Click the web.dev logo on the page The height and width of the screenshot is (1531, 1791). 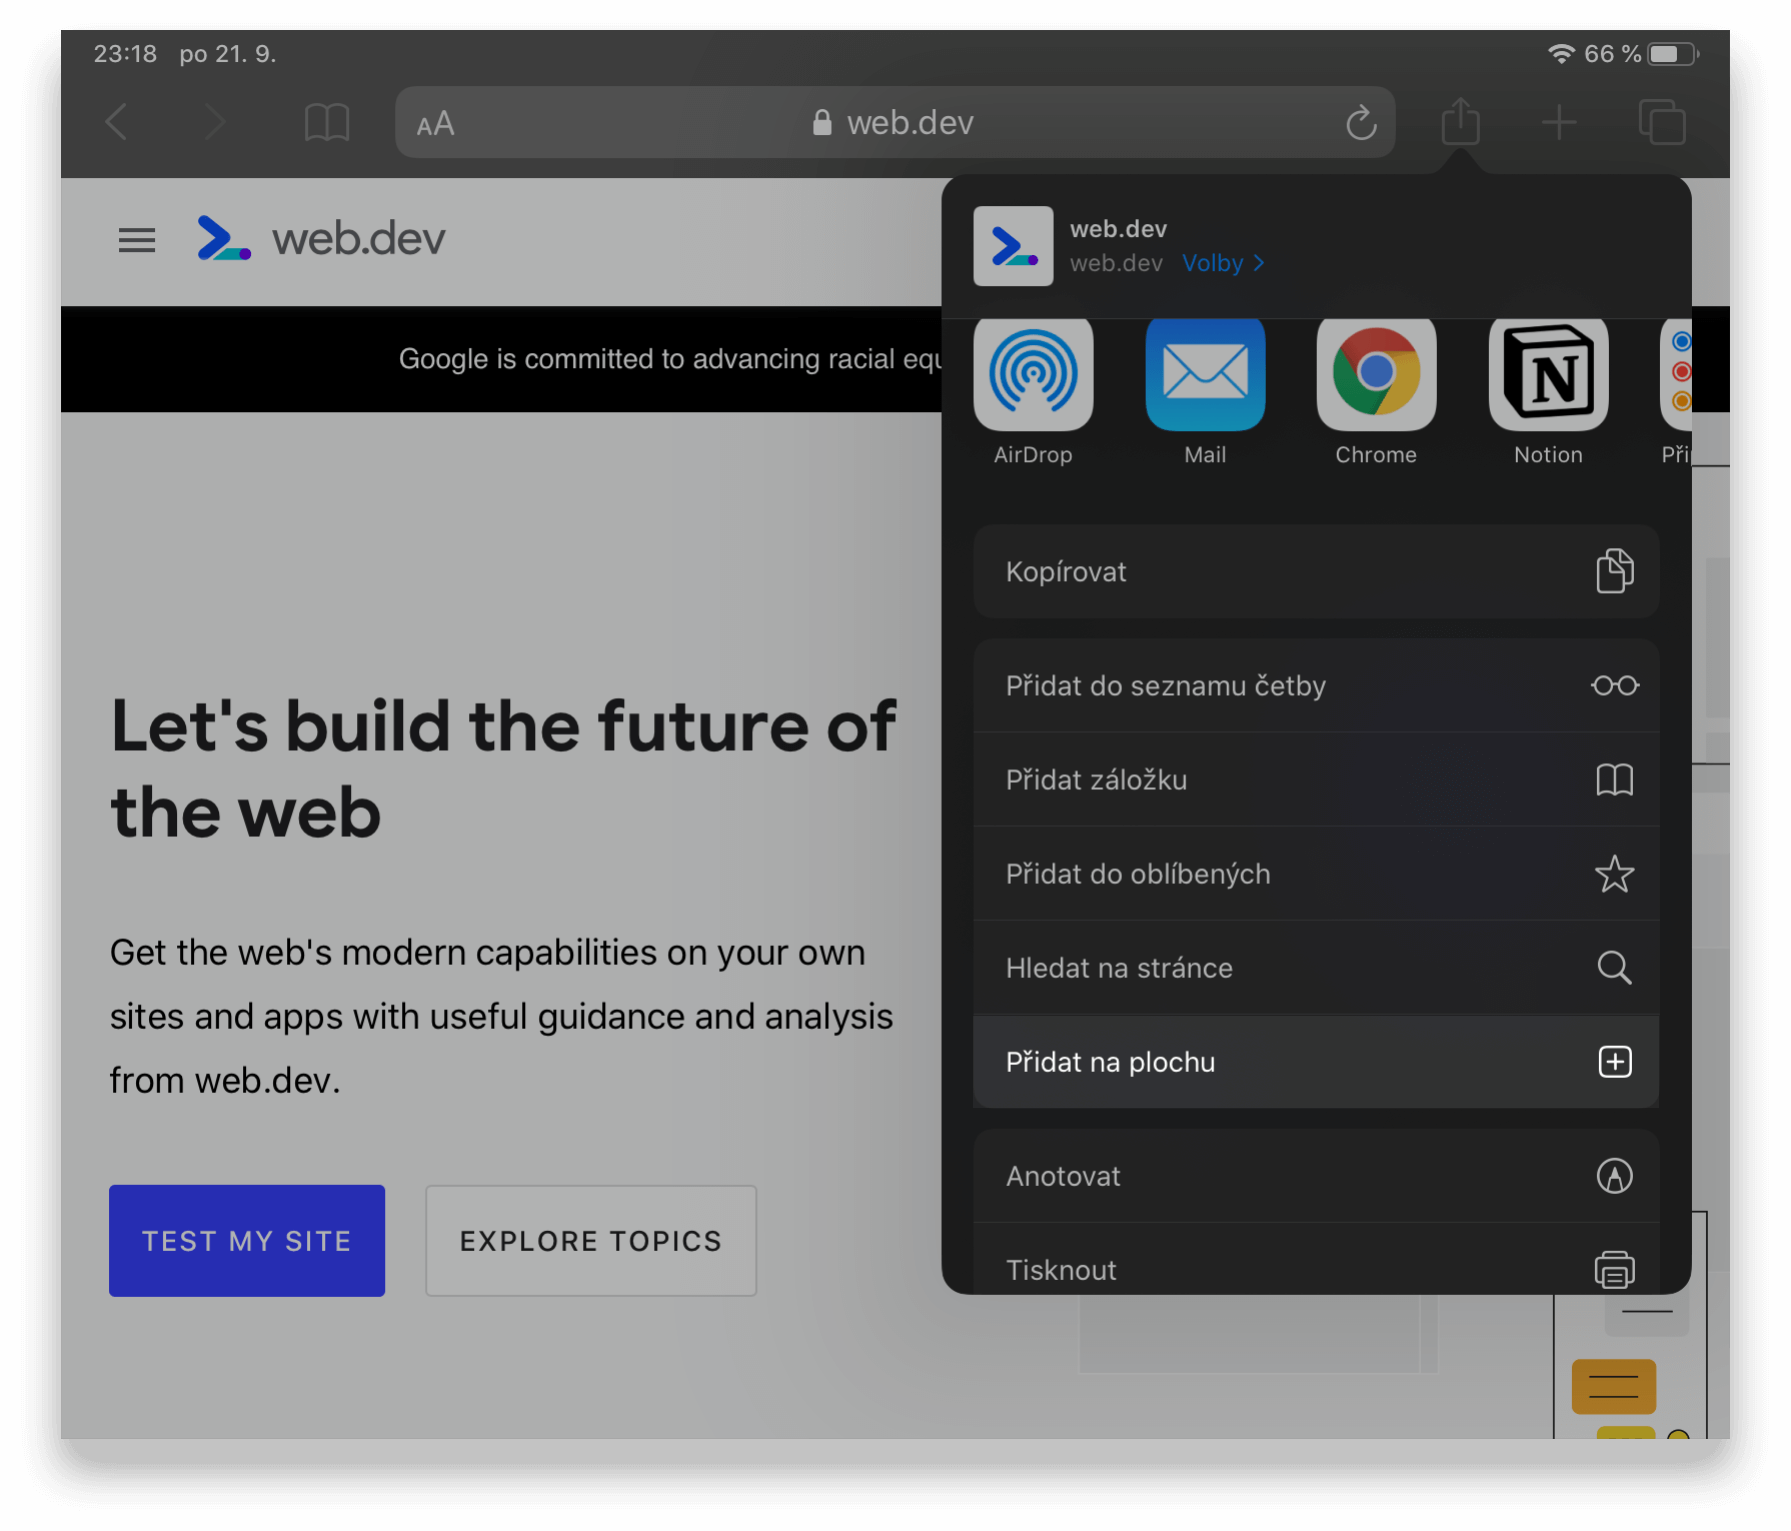[x=321, y=239]
